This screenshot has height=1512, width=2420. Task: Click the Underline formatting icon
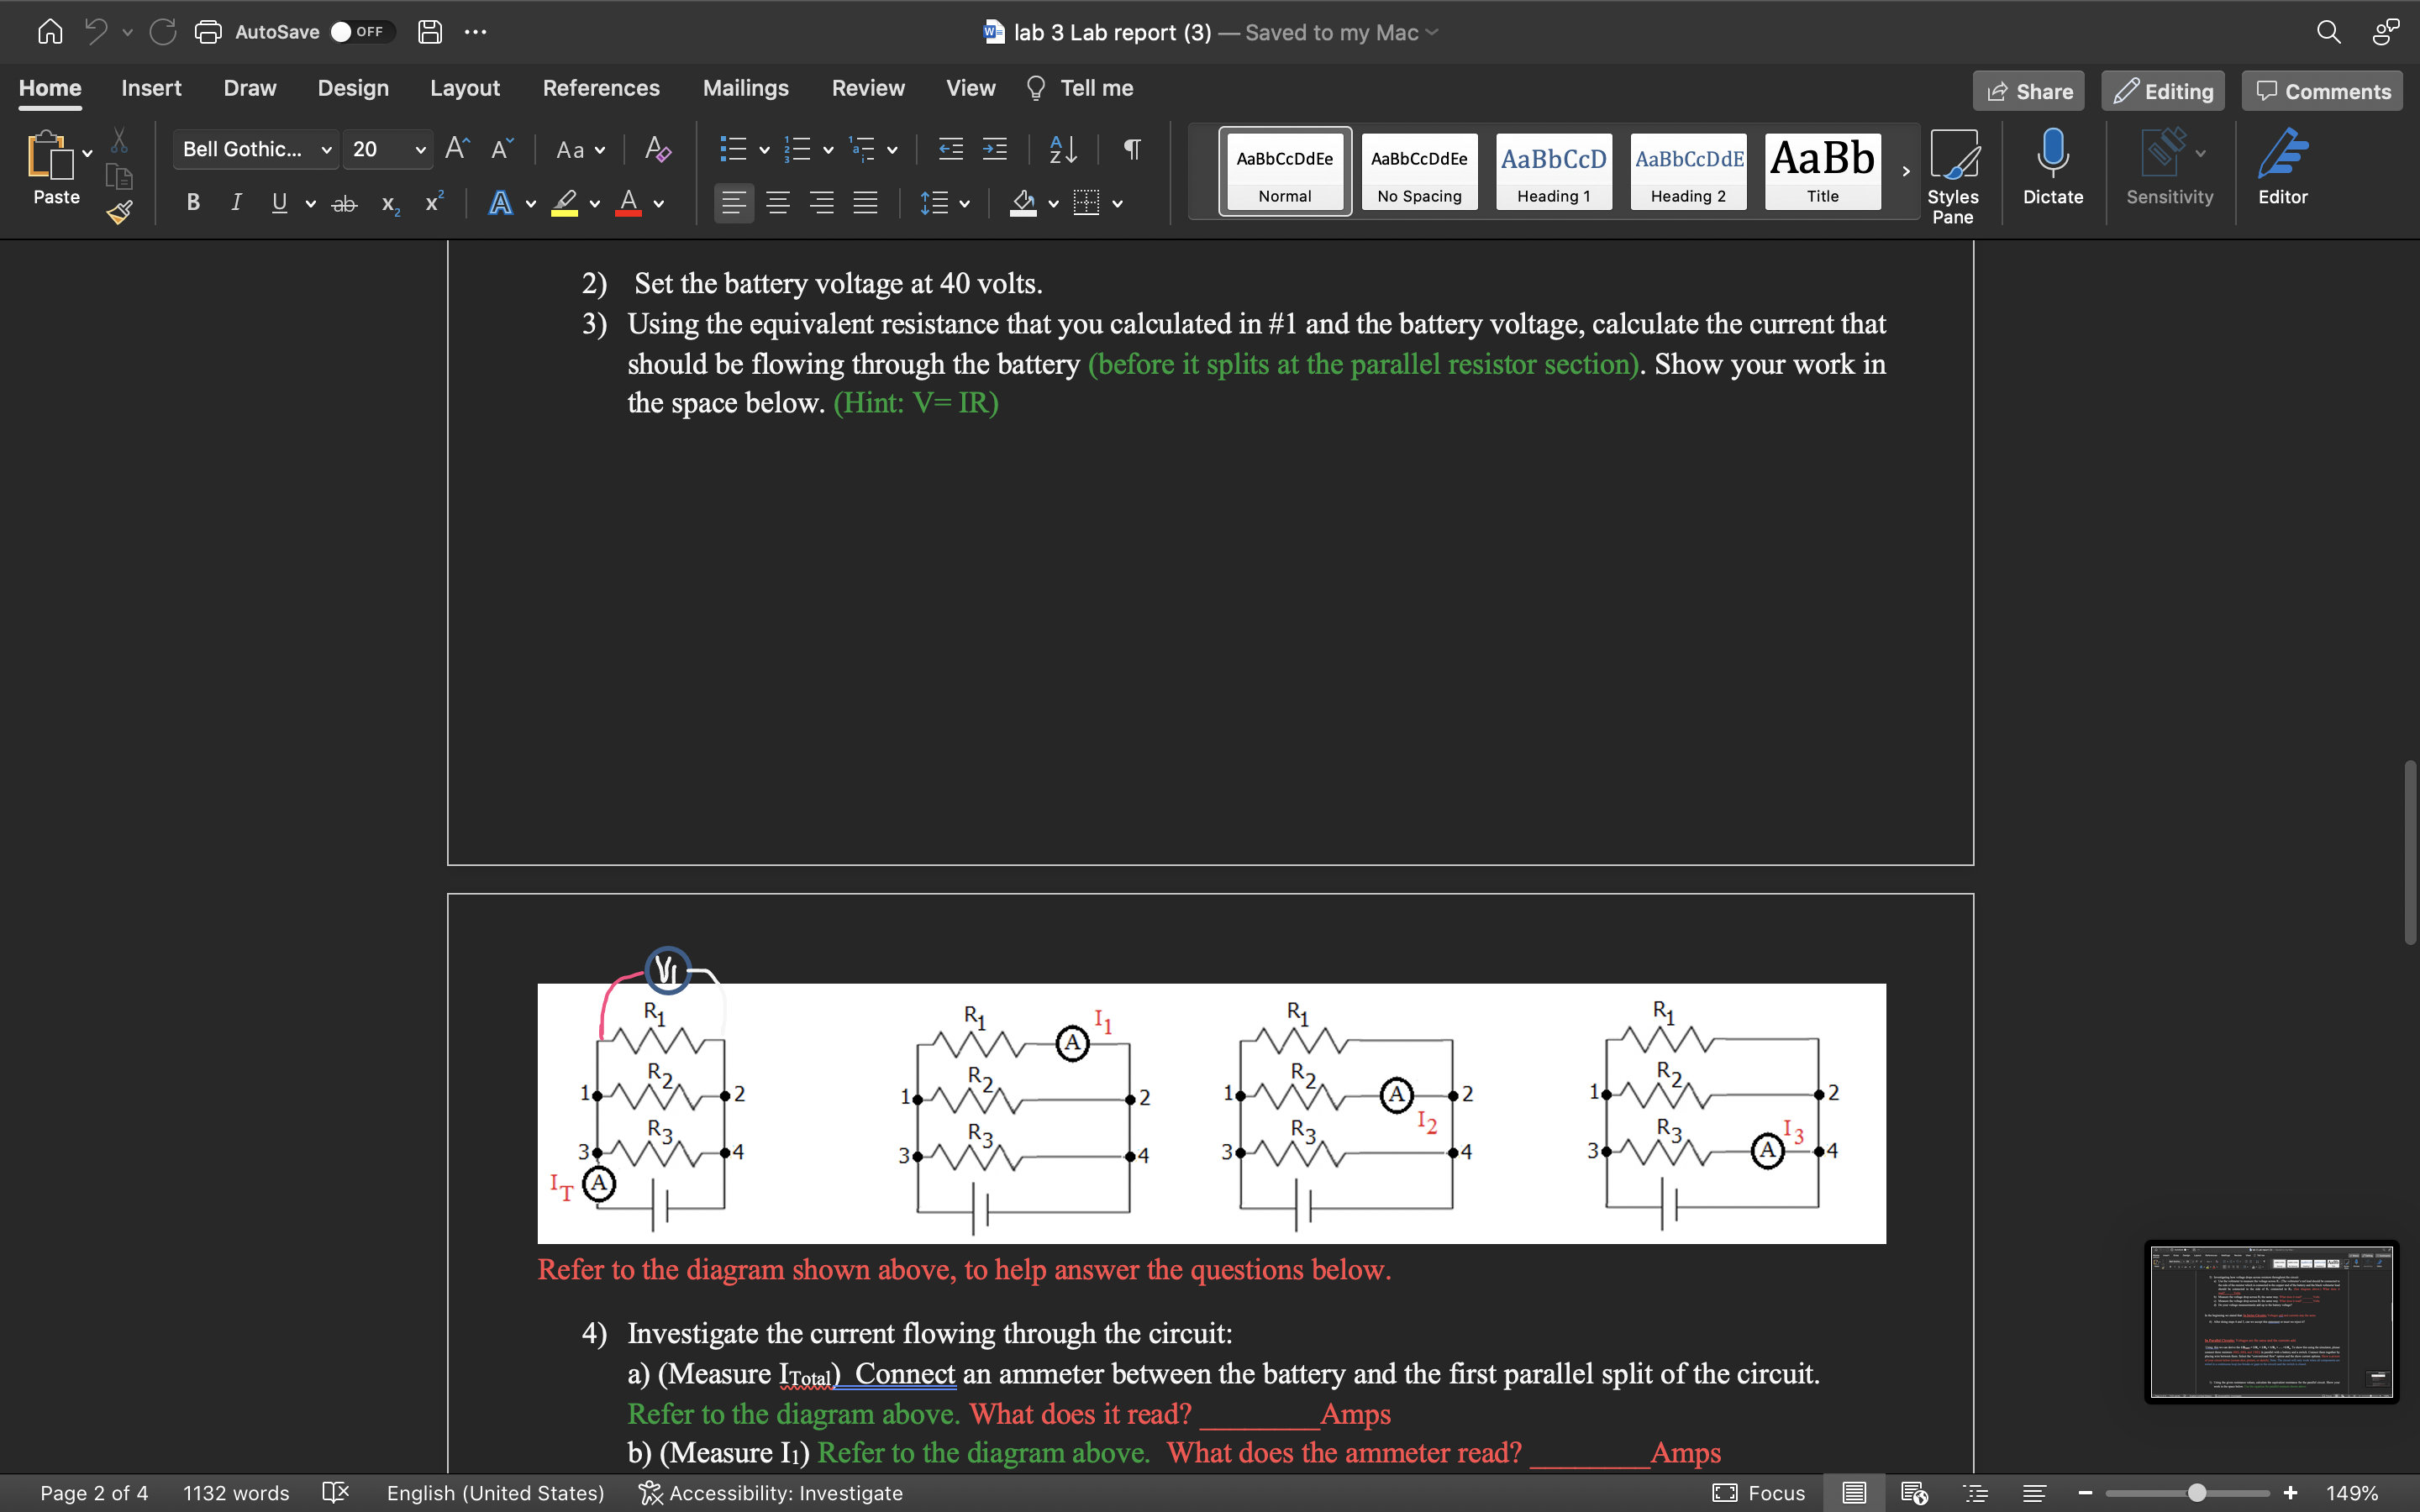click(277, 206)
